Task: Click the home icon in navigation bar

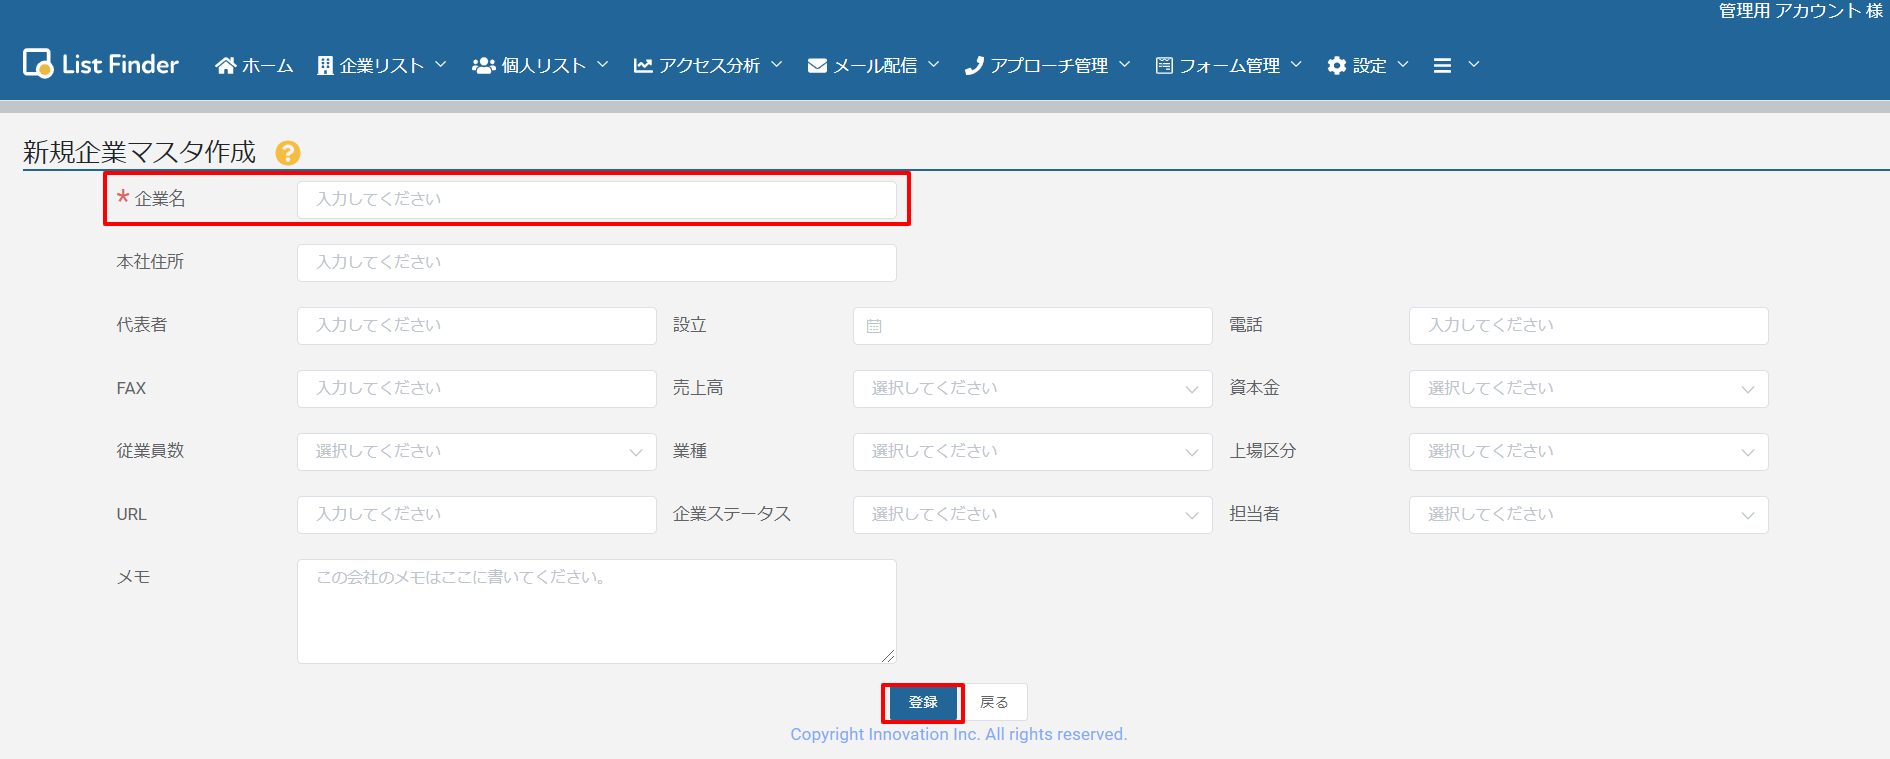Action: point(226,65)
